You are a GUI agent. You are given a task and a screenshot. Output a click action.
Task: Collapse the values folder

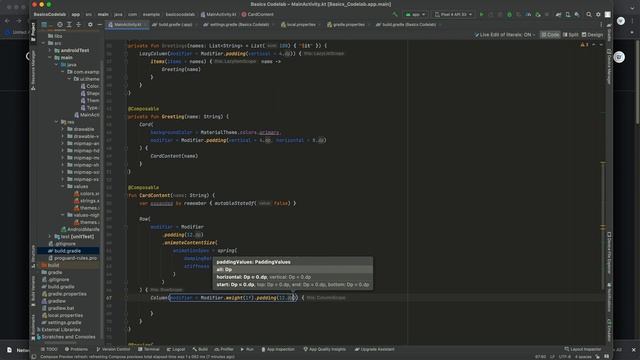coord(63,186)
